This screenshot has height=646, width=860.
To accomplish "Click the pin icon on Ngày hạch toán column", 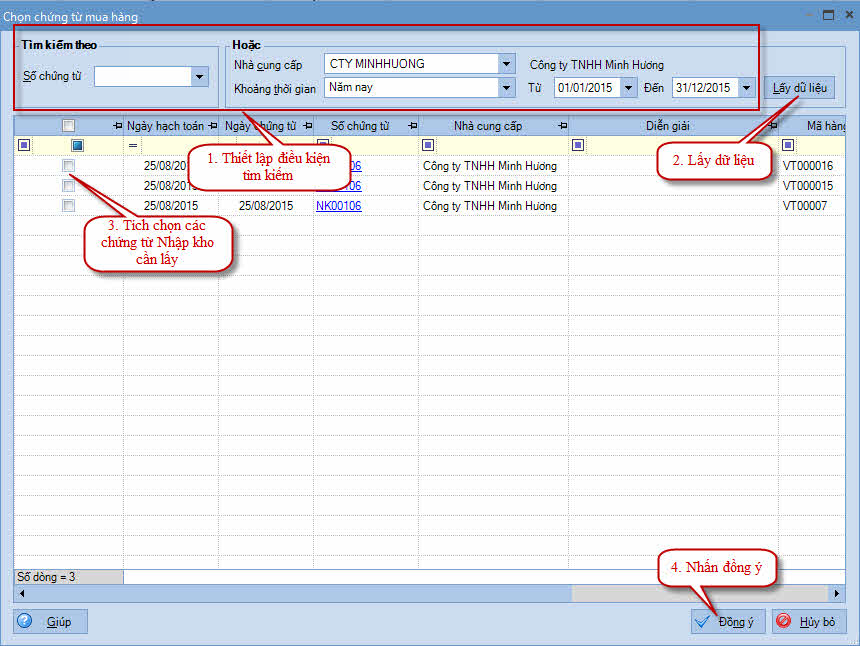I will click(x=211, y=126).
